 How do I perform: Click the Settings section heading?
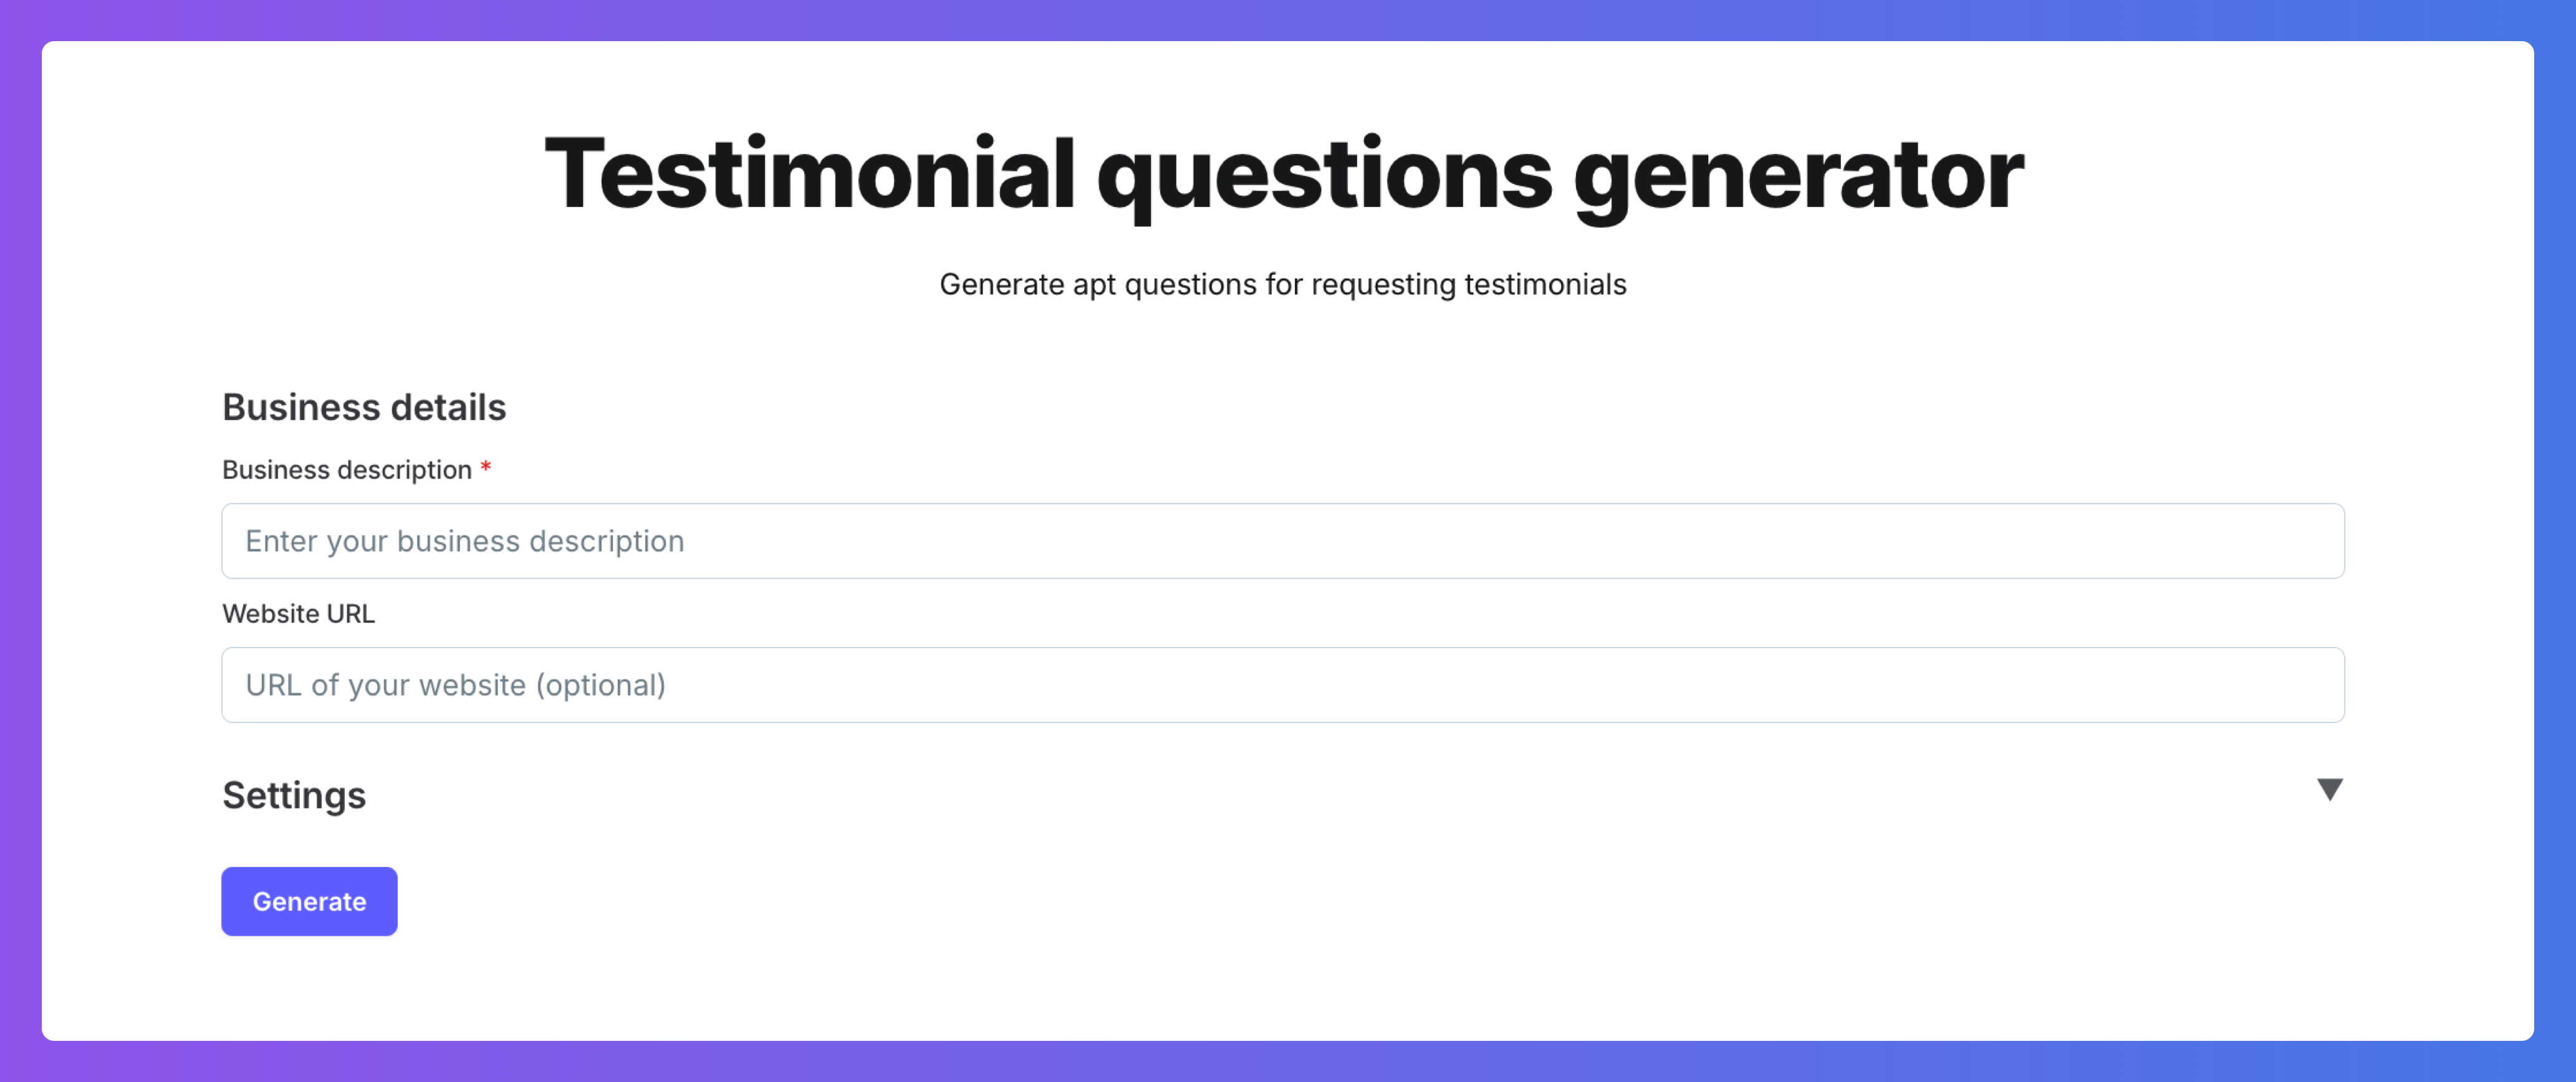pyautogui.click(x=294, y=796)
